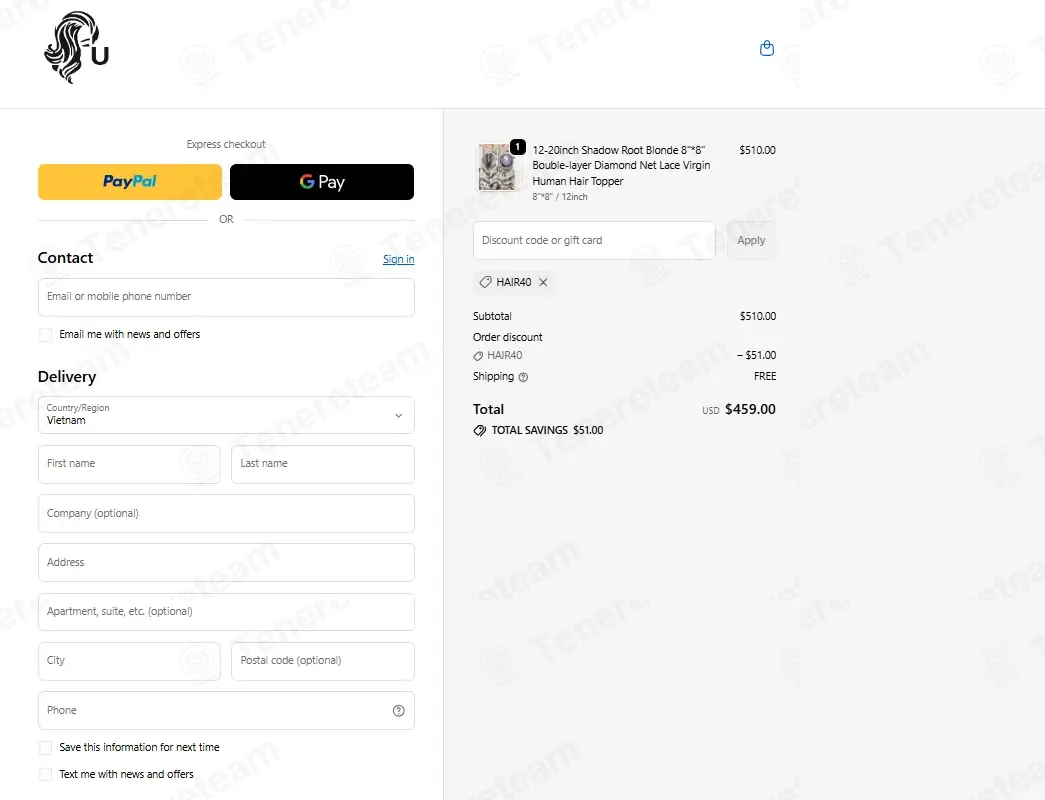Click the $459.00 total amount
Image resolution: width=1045 pixels, height=800 pixels.
coord(750,409)
